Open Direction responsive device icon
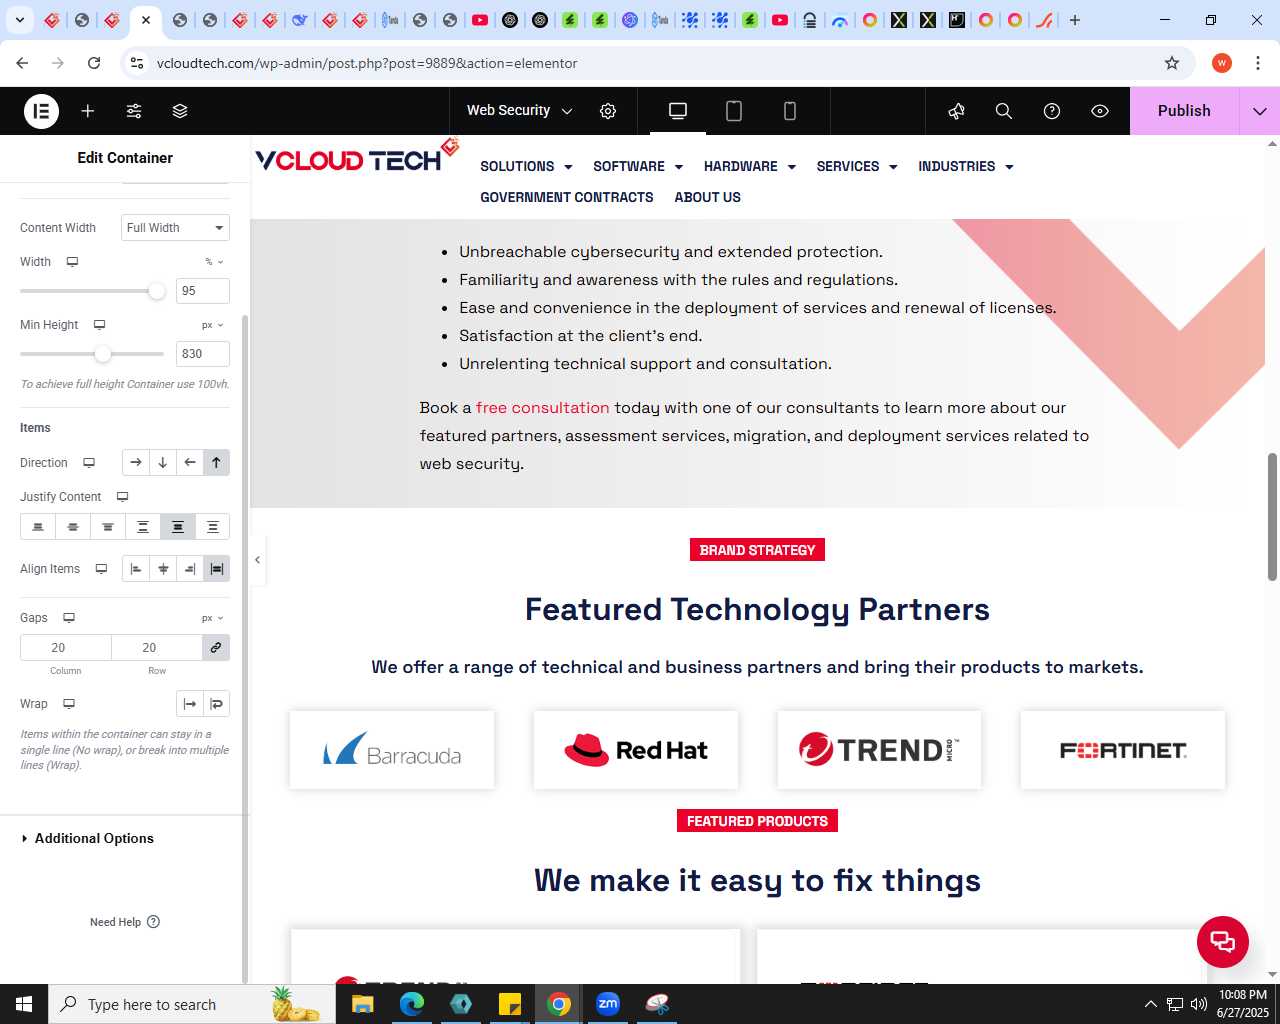The image size is (1280, 1024). click(x=89, y=463)
